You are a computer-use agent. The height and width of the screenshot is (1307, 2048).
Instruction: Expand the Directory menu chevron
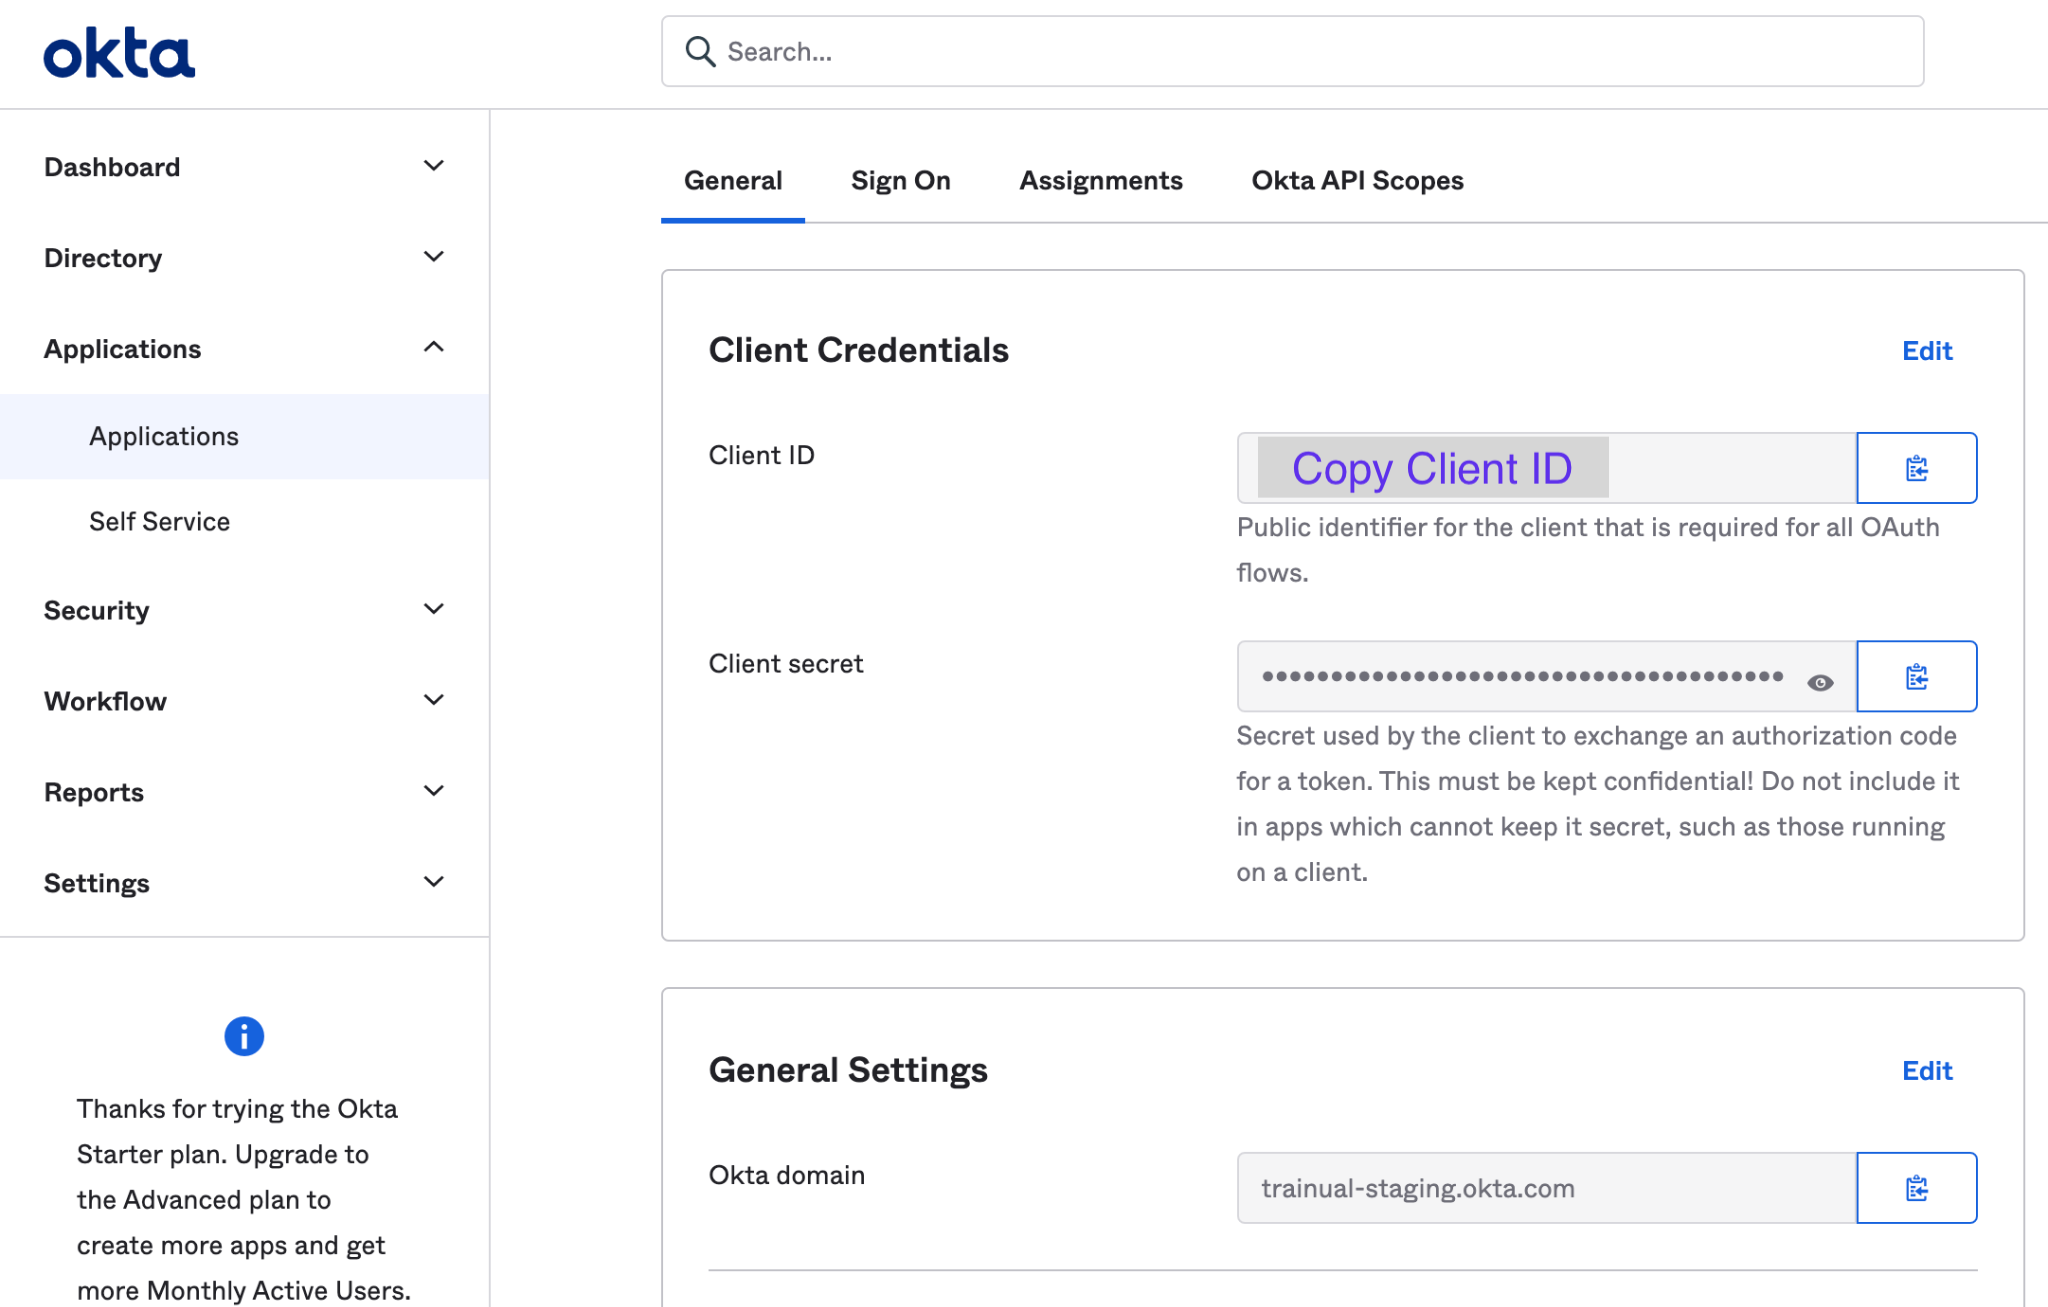tap(434, 257)
